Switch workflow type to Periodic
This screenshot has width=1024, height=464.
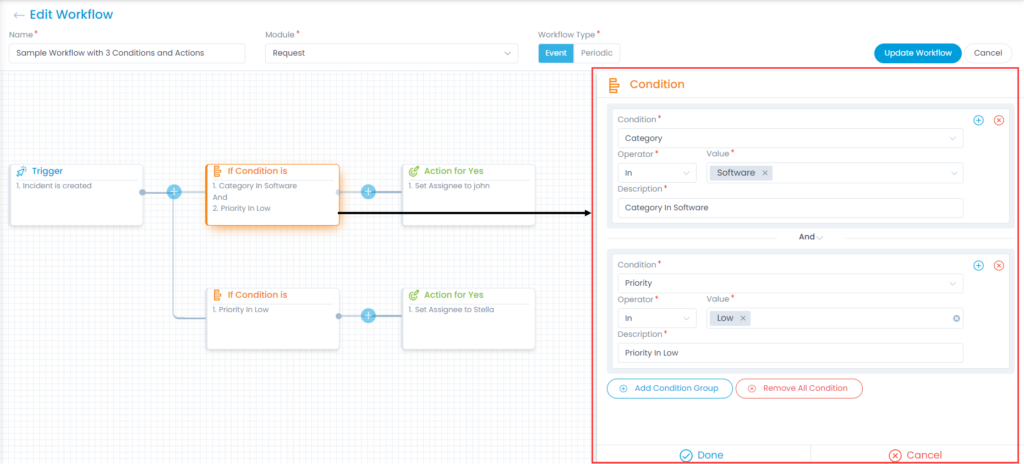coord(597,53)
